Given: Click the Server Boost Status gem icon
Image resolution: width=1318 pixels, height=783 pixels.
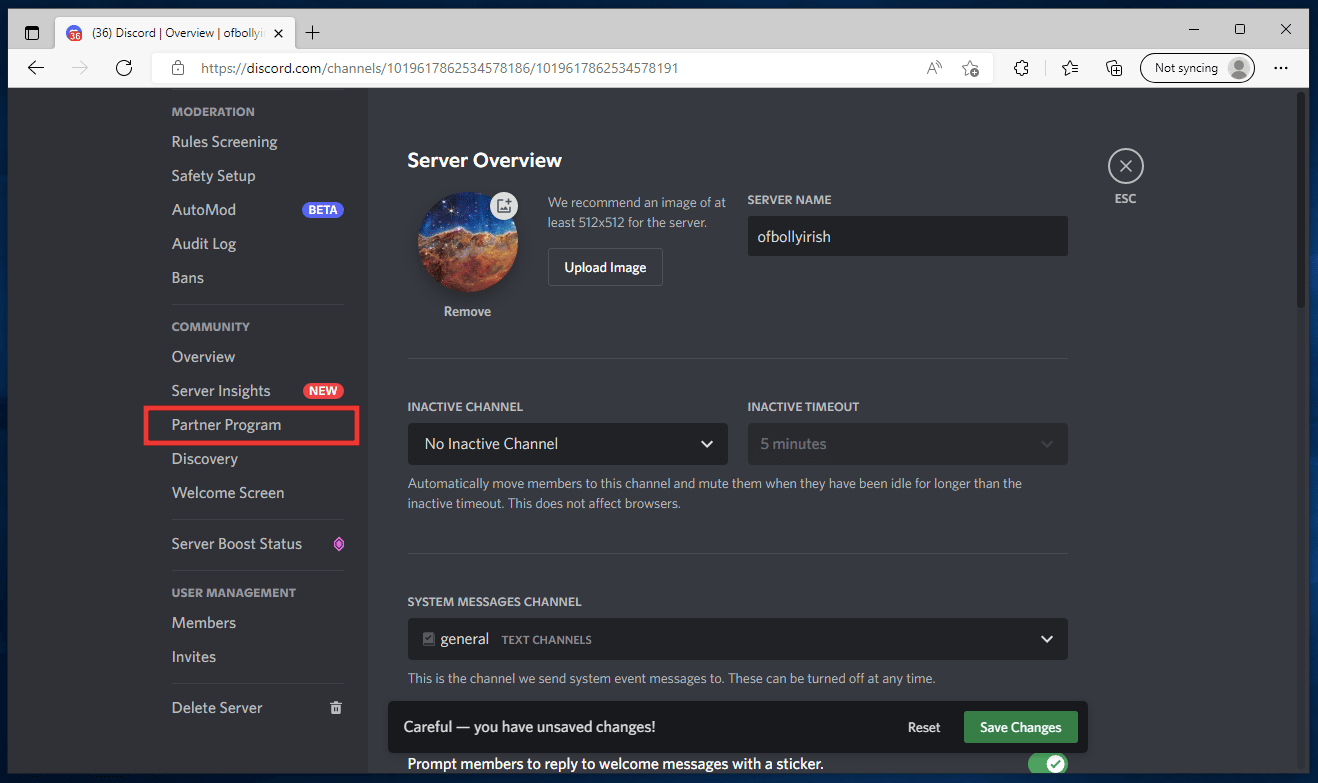Looking at the screenshot, I should click(338, 544).
